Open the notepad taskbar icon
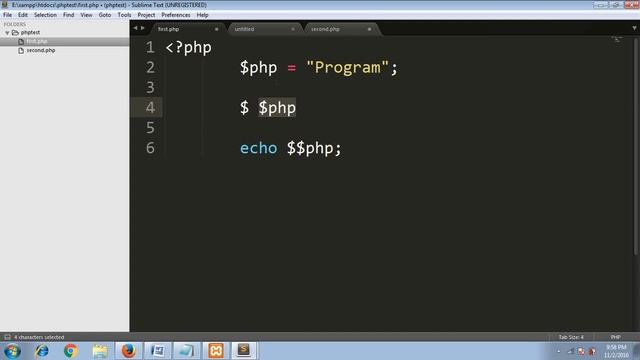The image size is (640, 360). (x=187, y=351)
